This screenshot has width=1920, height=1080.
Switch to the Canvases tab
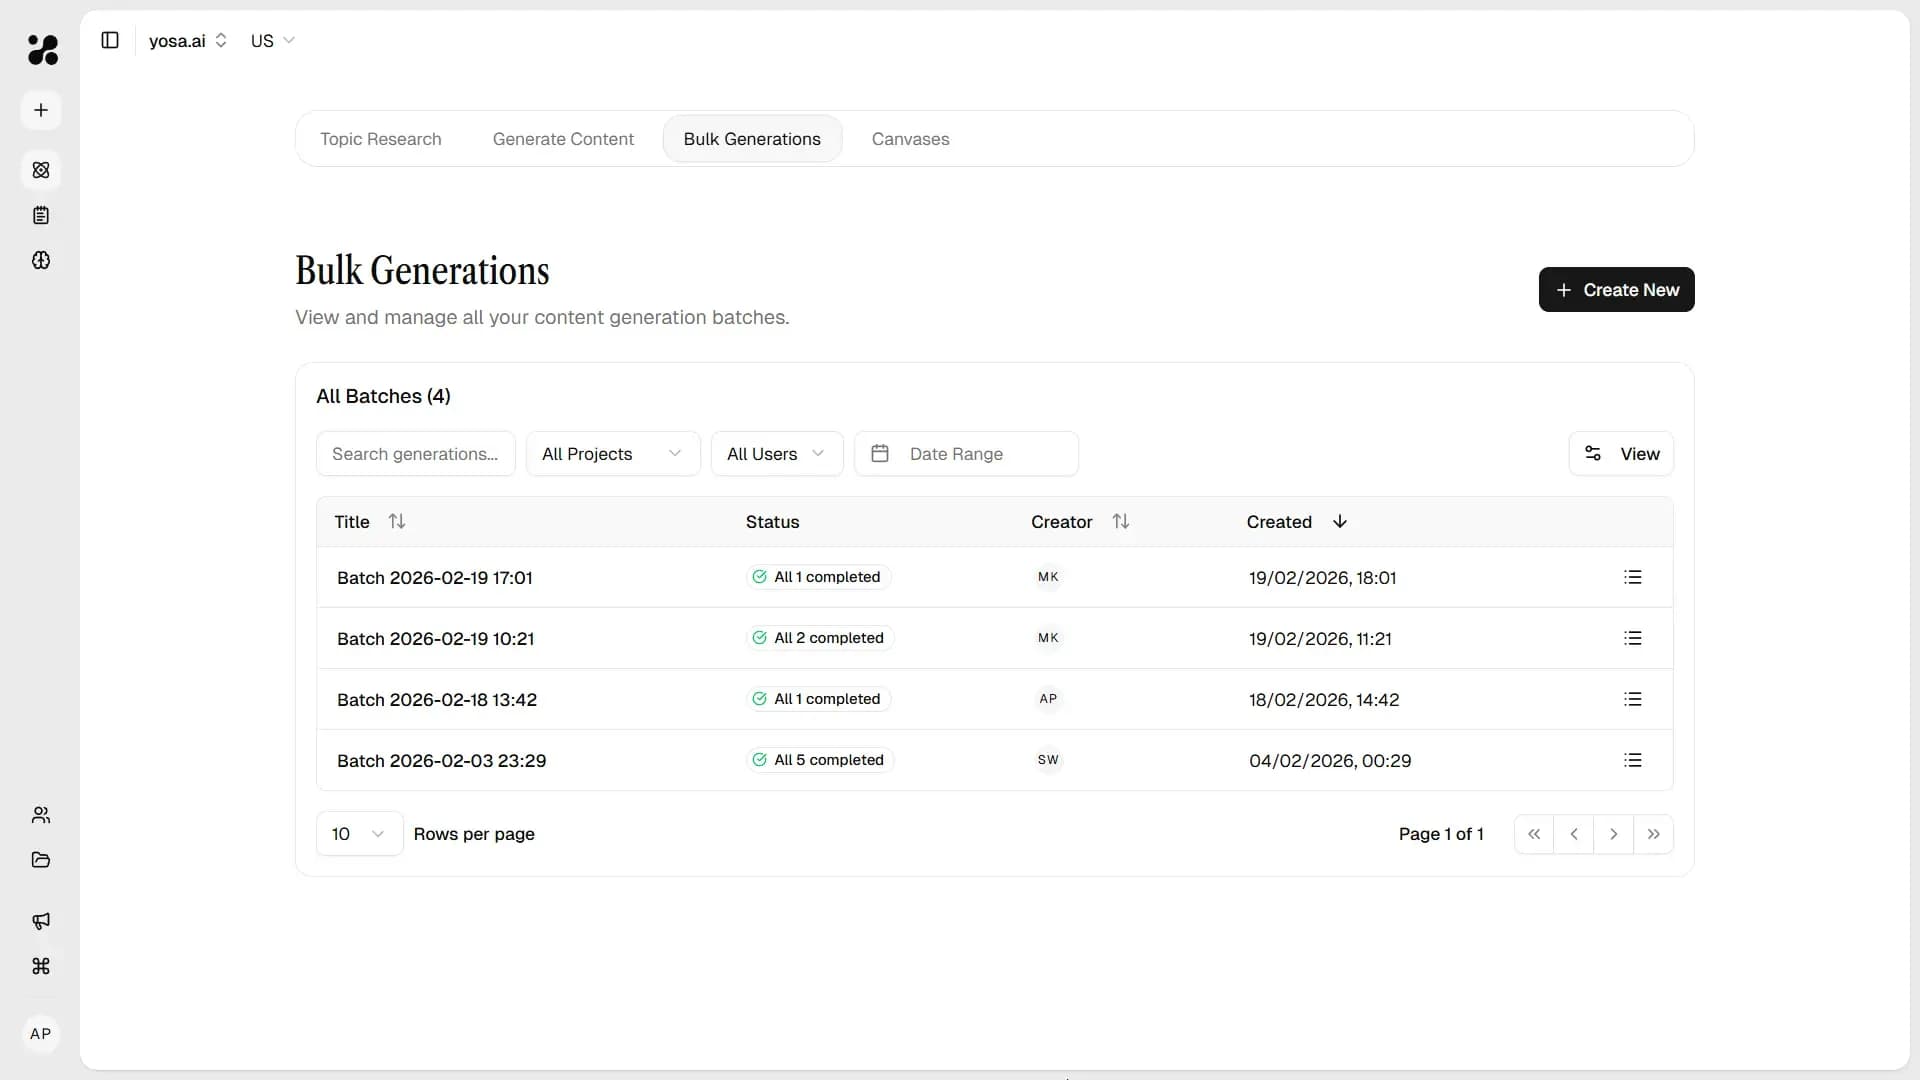click(x=910, y=139)
